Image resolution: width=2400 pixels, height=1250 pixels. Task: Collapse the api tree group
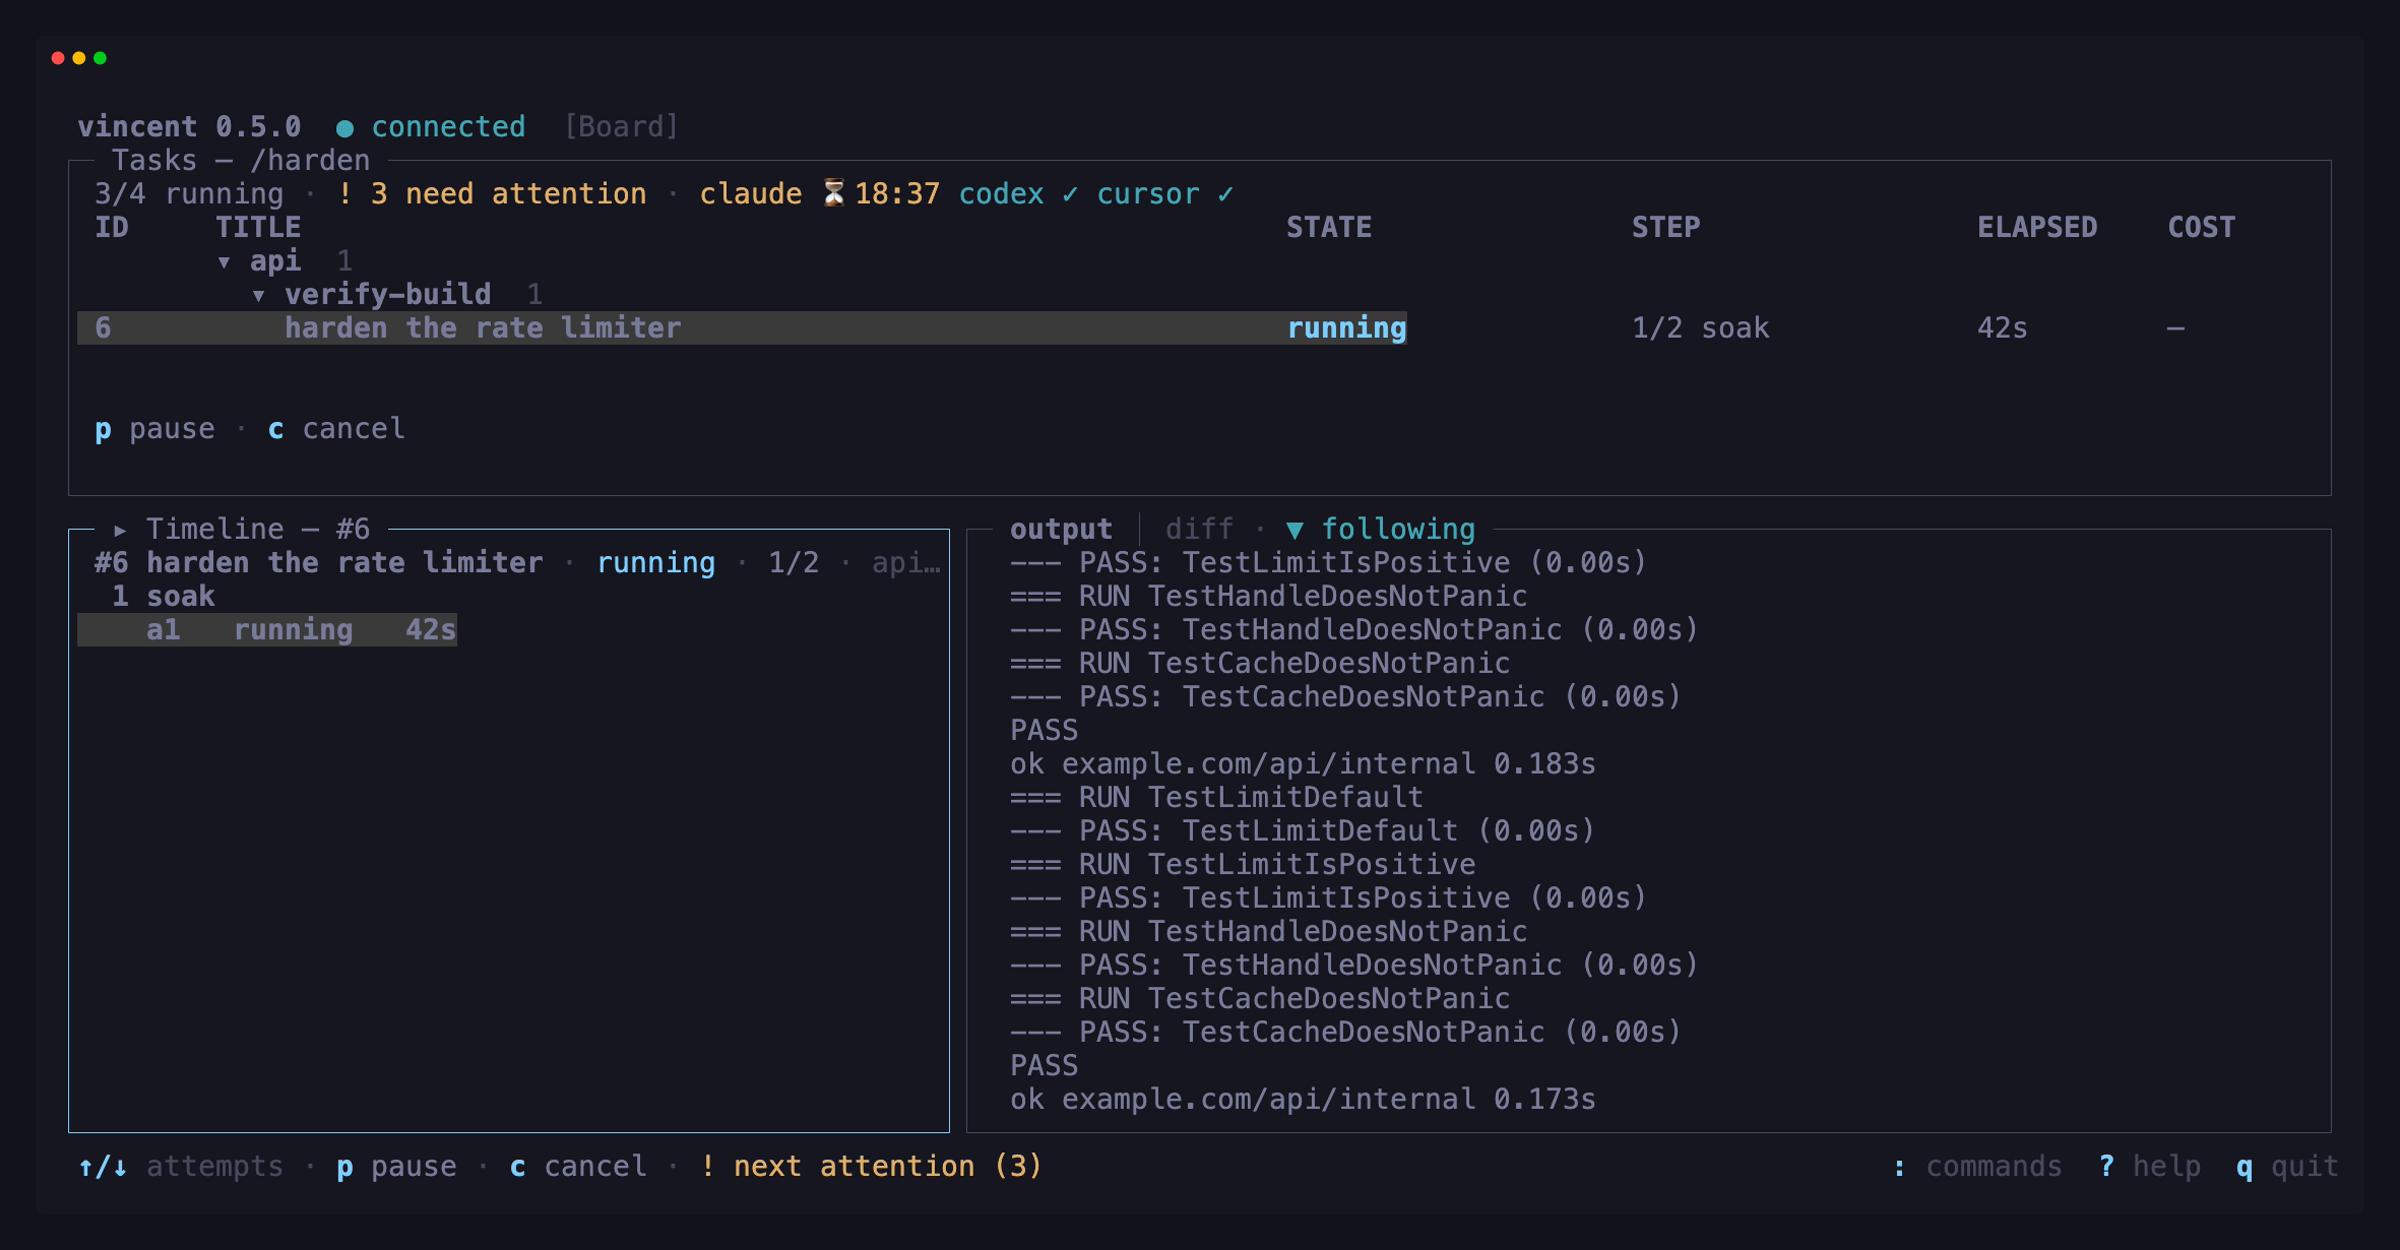click(224, 262)
